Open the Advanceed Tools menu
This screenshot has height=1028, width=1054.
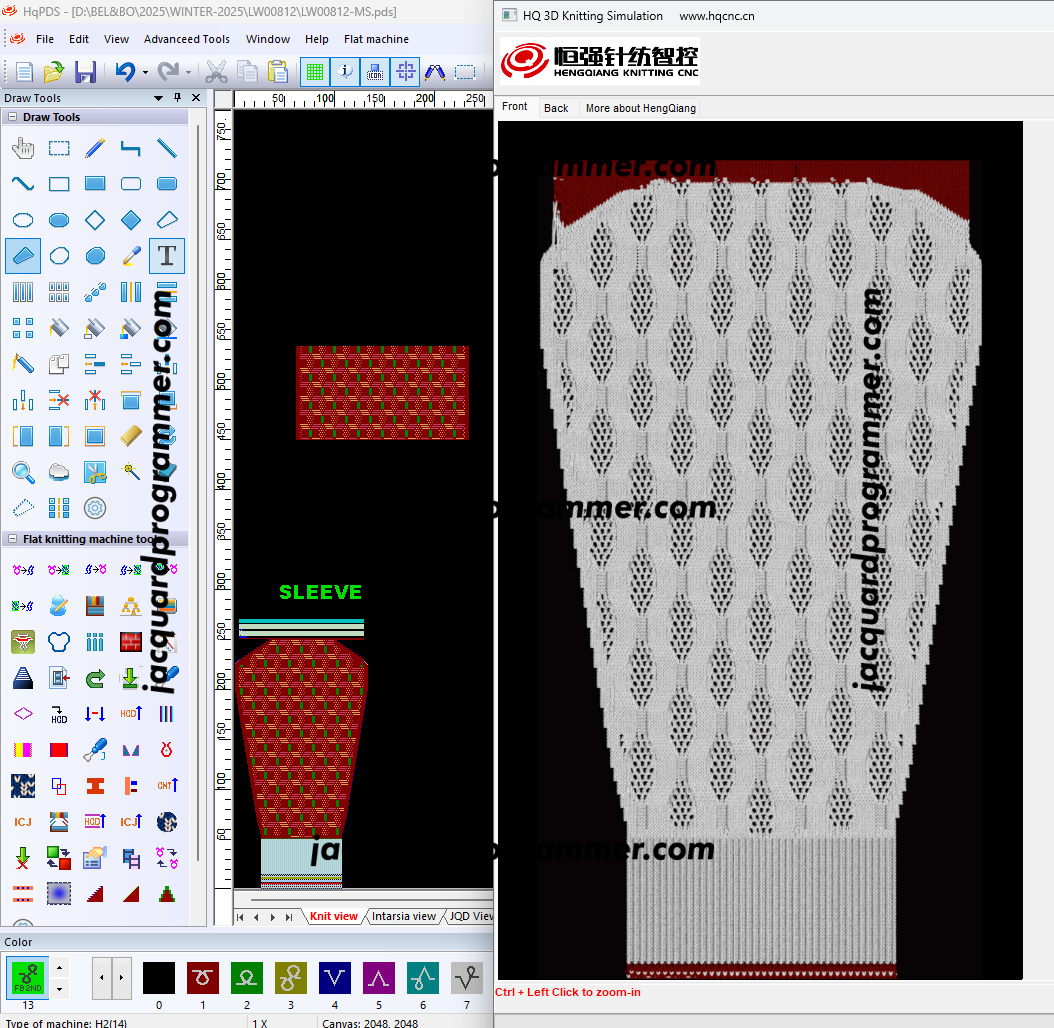click(186, 39)
